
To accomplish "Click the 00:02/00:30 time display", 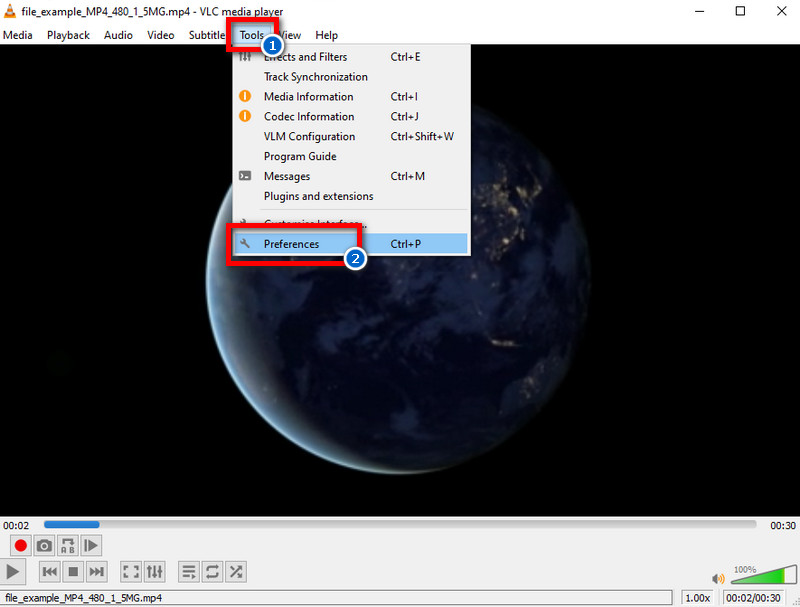I will [x=753, y=598].
